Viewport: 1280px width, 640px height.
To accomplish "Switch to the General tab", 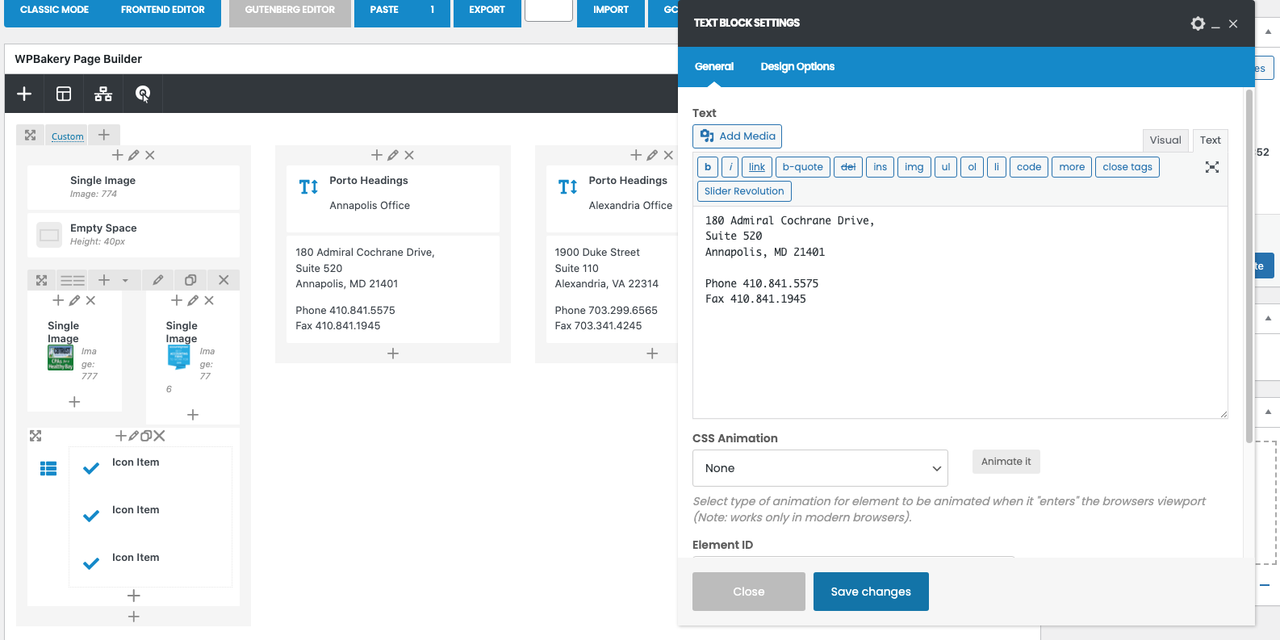I will click(714, 67).
